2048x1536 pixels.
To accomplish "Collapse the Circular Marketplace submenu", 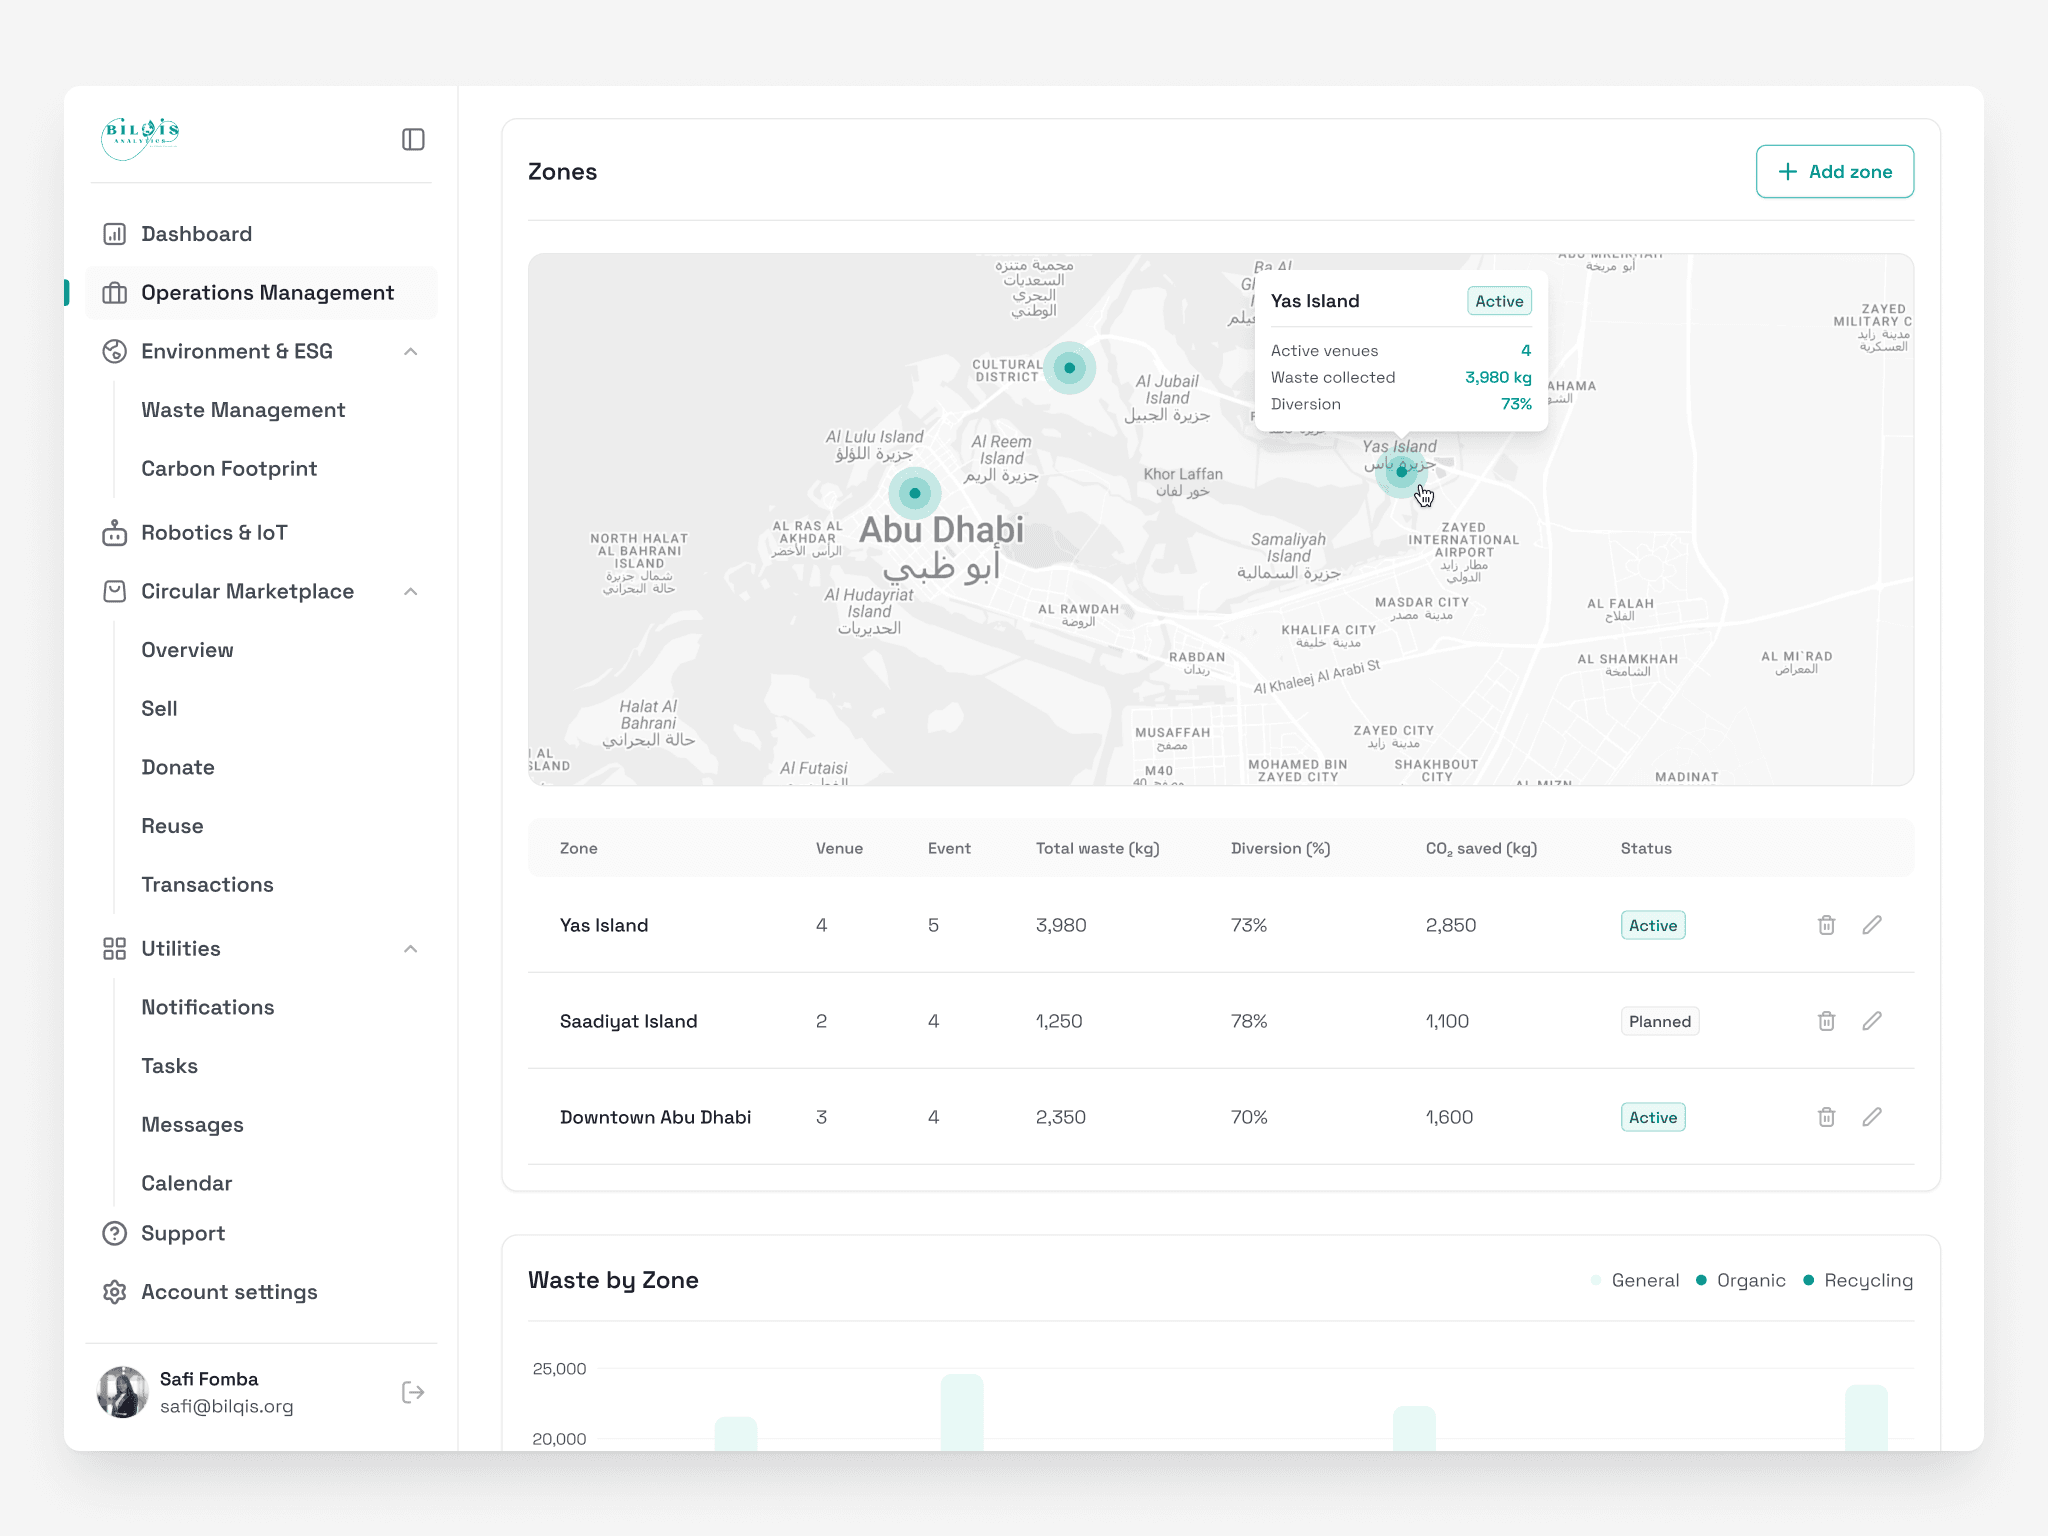I will tap(410, 591).
